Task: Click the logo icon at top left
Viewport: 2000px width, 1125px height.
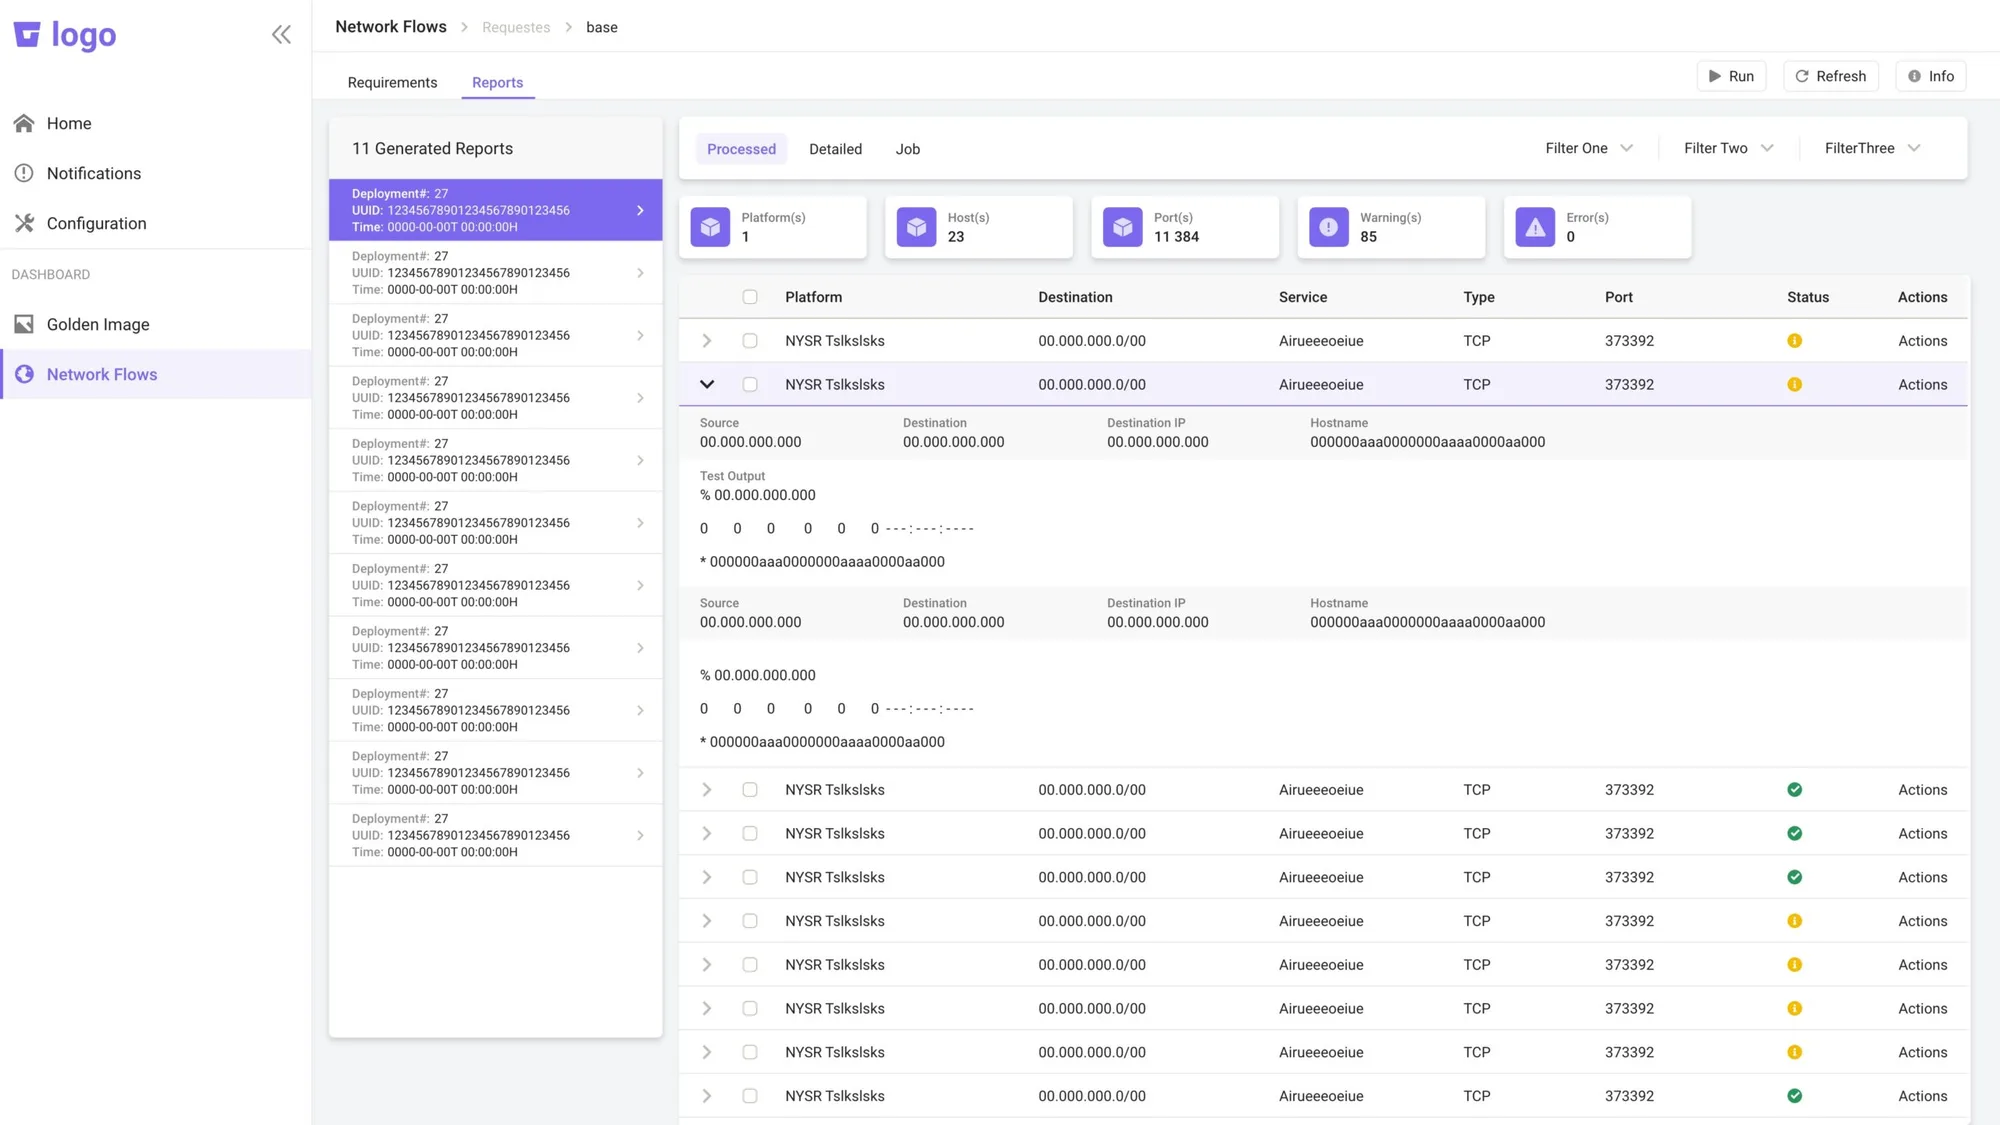Action: [x=27, y=35]
